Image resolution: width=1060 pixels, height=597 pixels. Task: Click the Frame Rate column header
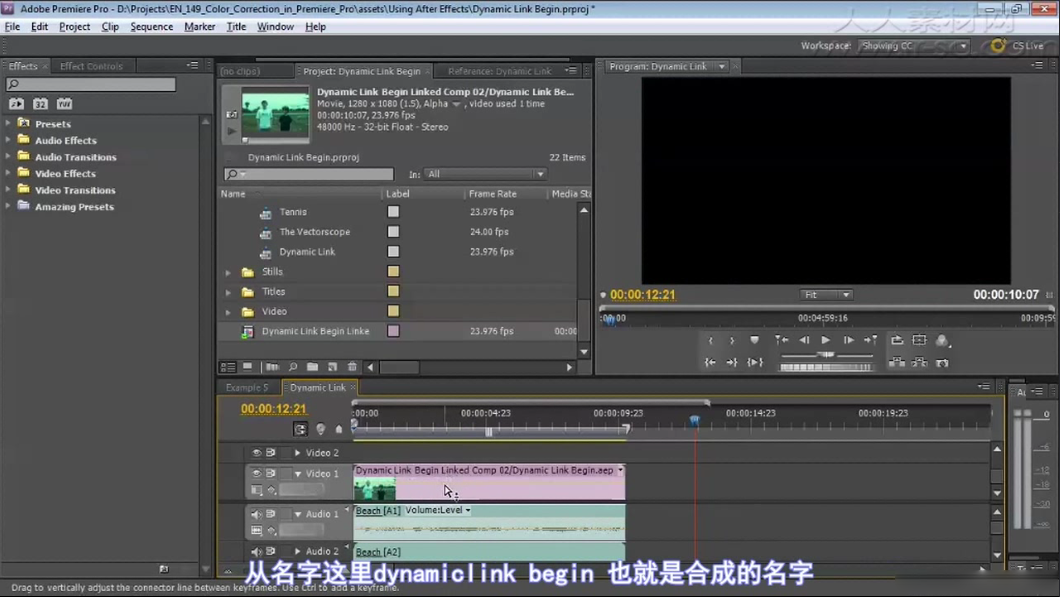pyautogui.click(x=493, y=193)
